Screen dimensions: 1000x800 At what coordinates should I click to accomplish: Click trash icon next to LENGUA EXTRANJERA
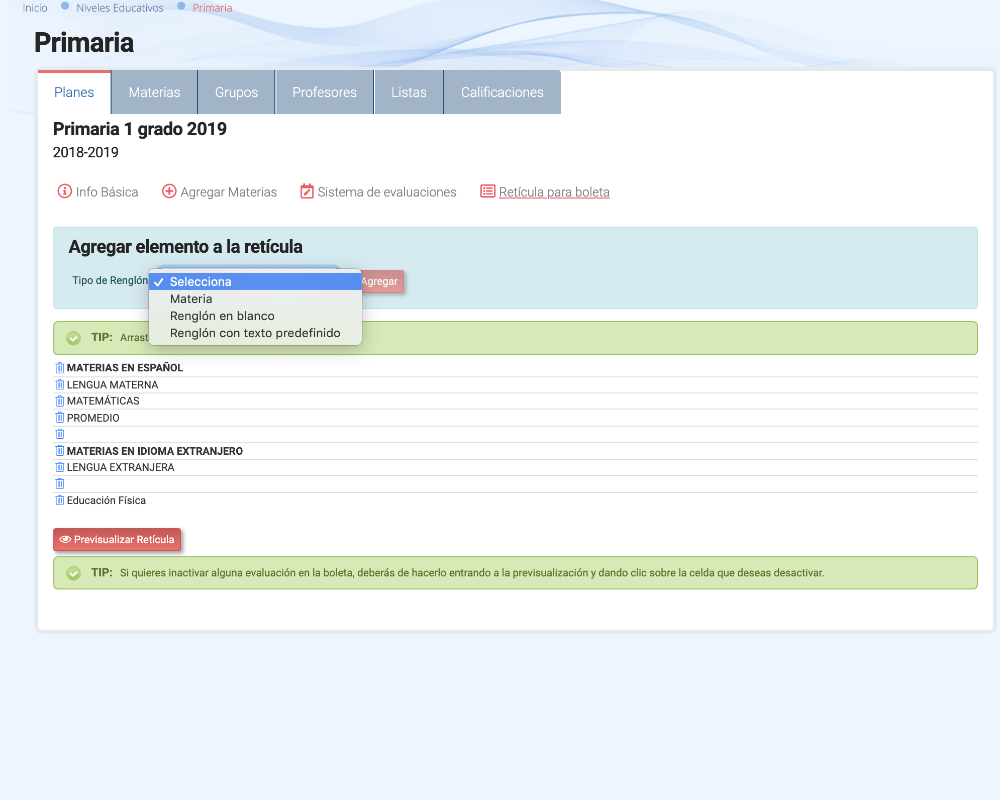[x=60, y=467]
